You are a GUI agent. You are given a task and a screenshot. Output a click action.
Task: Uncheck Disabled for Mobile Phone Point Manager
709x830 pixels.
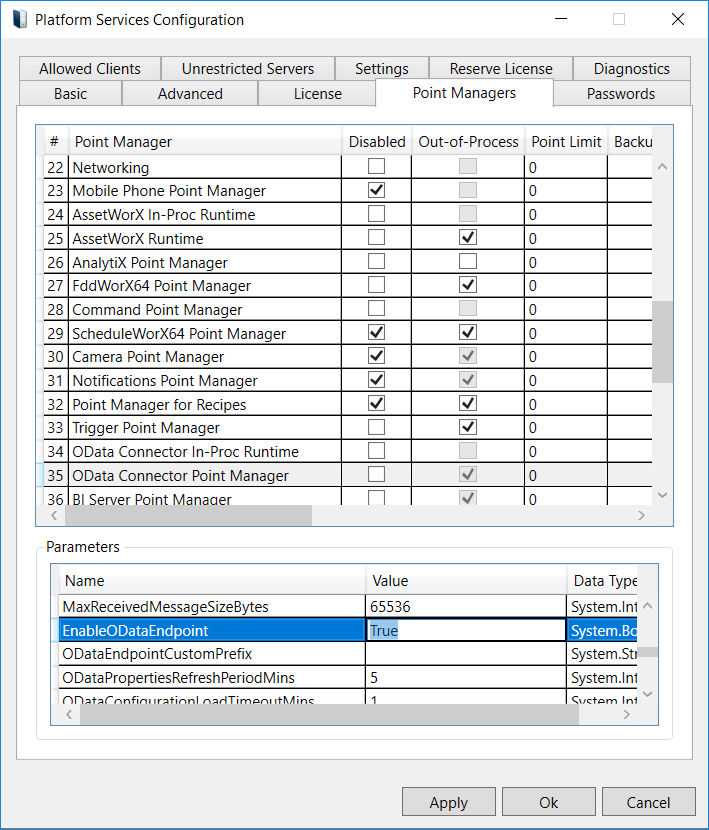(377, 190)
